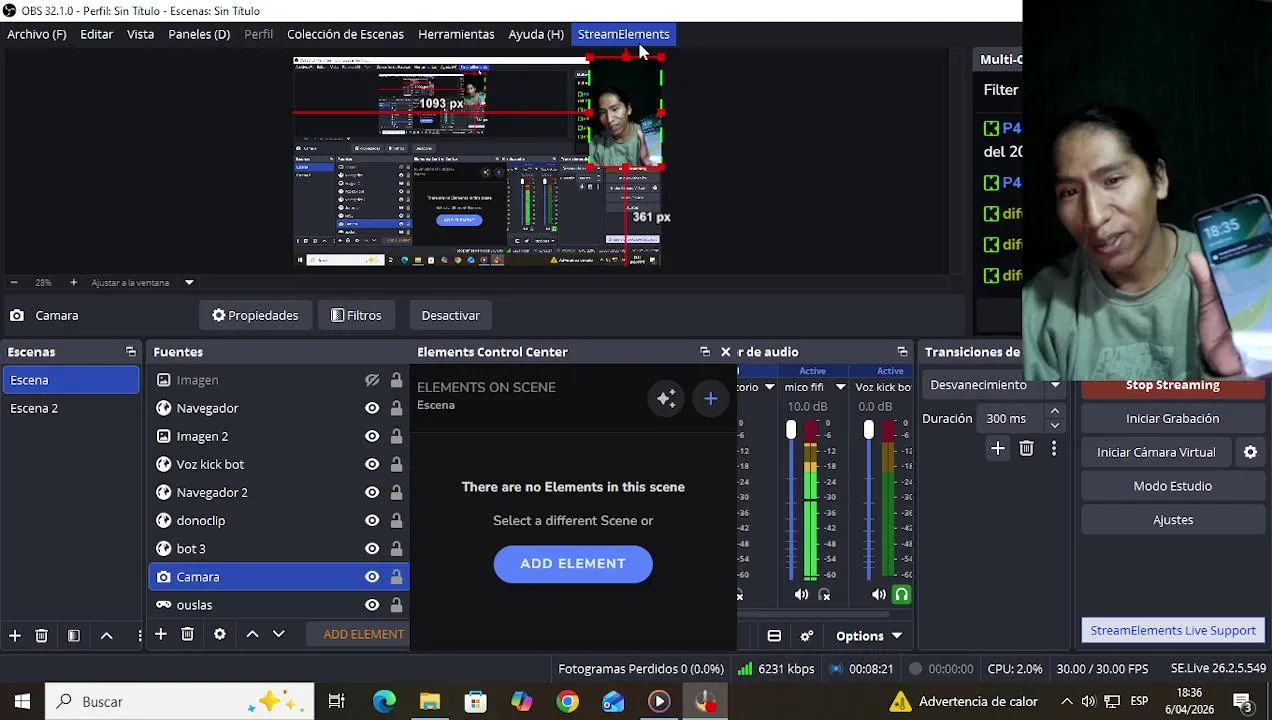Screen dimensions: 1272x720
Task: Click the transition duration field
Action: tap(1012, 419)
